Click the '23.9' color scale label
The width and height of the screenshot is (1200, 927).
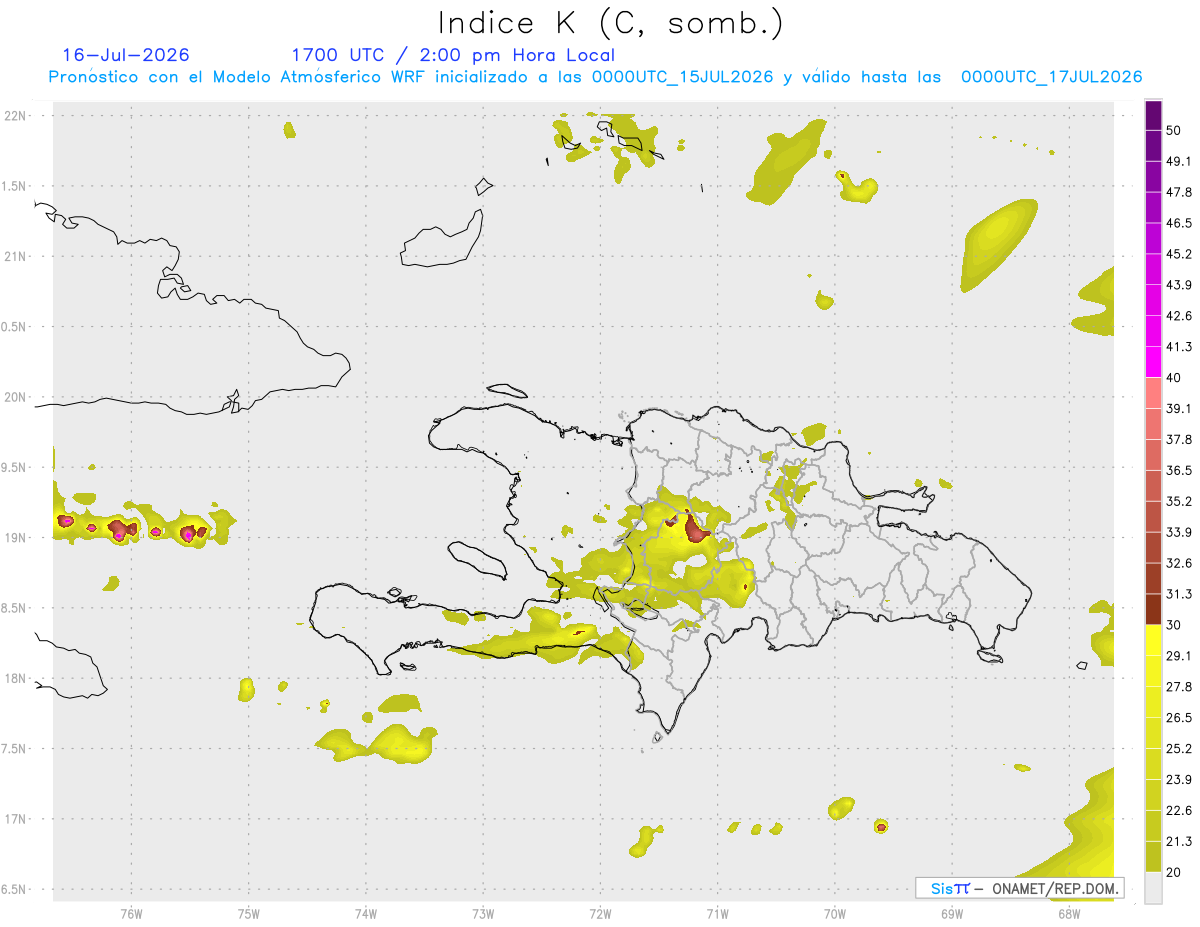(x=1179, y=780)
